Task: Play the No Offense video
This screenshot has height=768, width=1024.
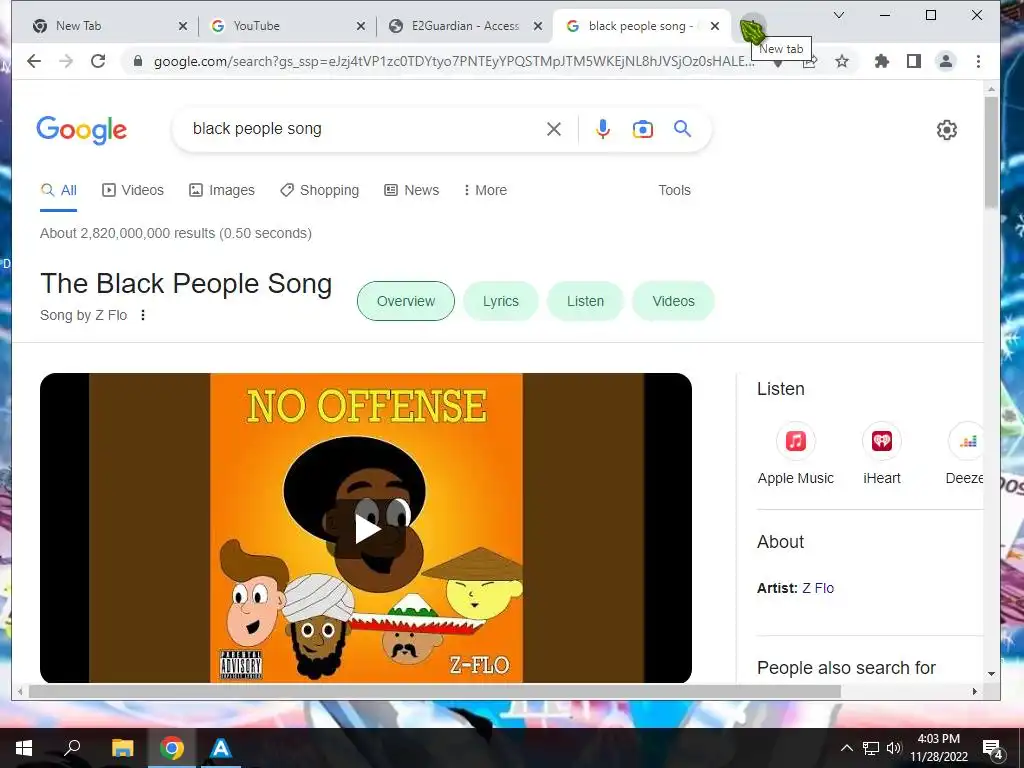Action: [x=367, y=528]
